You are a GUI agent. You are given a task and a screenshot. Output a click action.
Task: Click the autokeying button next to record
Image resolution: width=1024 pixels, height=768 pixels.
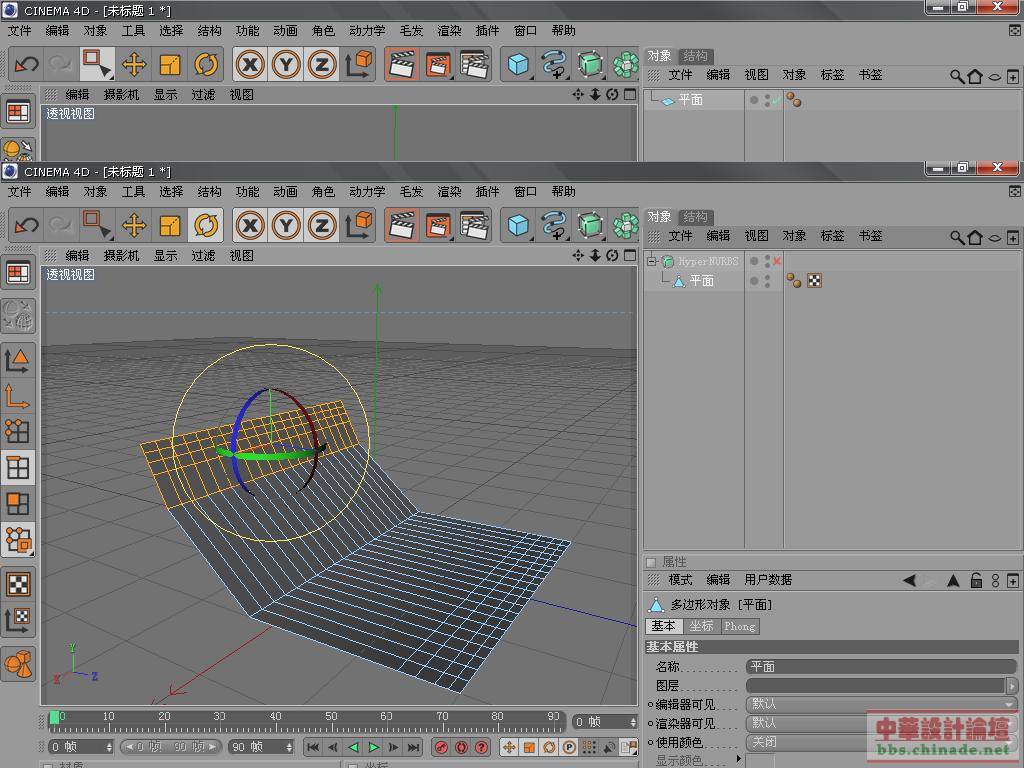click(x=462, y=747)
